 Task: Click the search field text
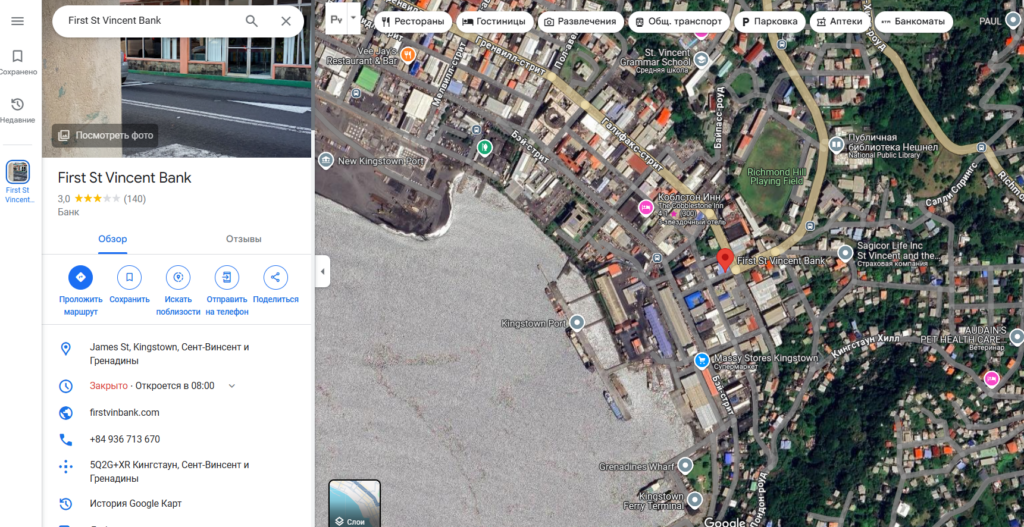pos(115,20)
